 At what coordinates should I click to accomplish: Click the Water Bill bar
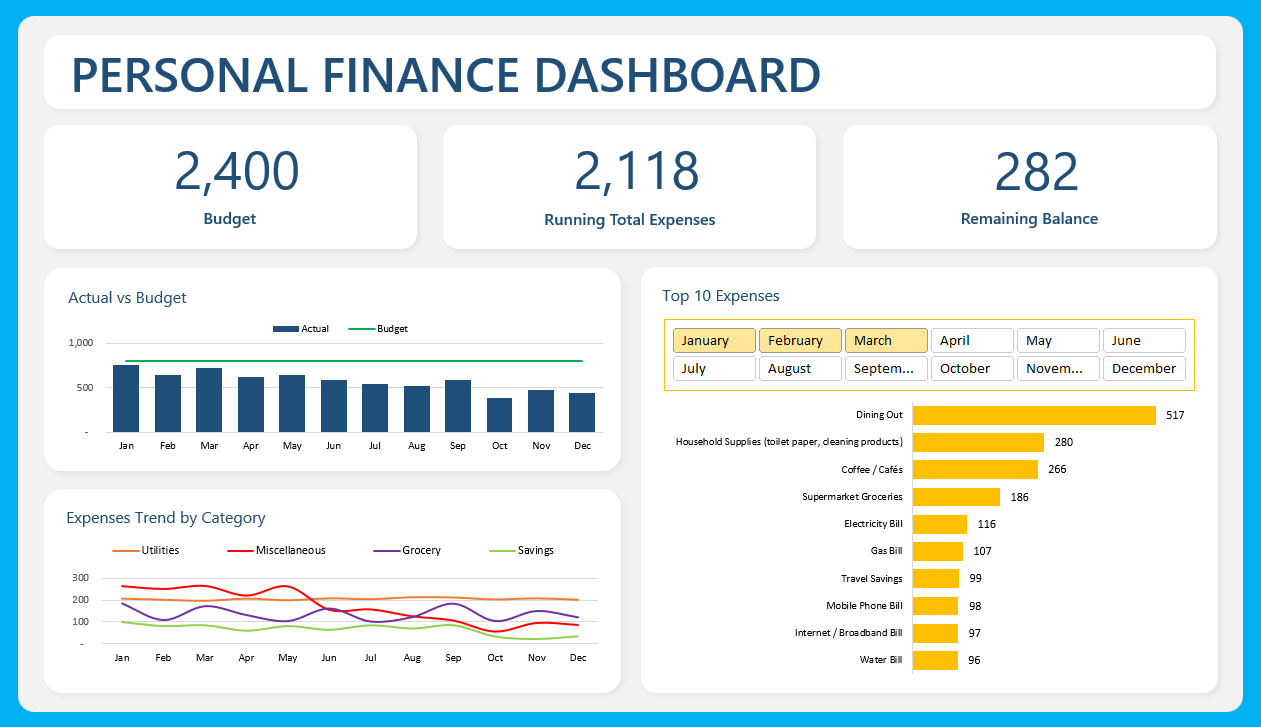click(935, 660)
